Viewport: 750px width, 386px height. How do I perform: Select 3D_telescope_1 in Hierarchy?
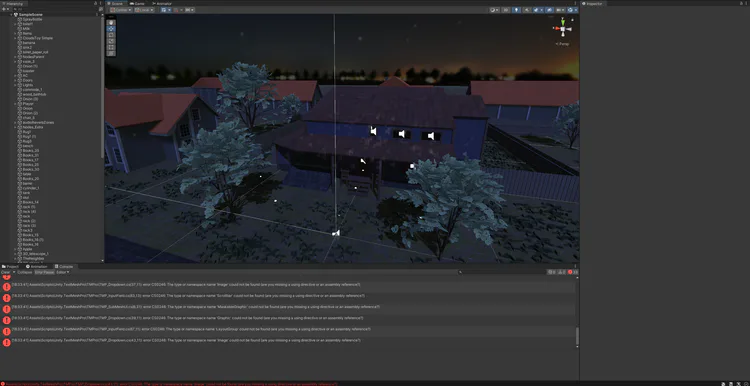35,254
